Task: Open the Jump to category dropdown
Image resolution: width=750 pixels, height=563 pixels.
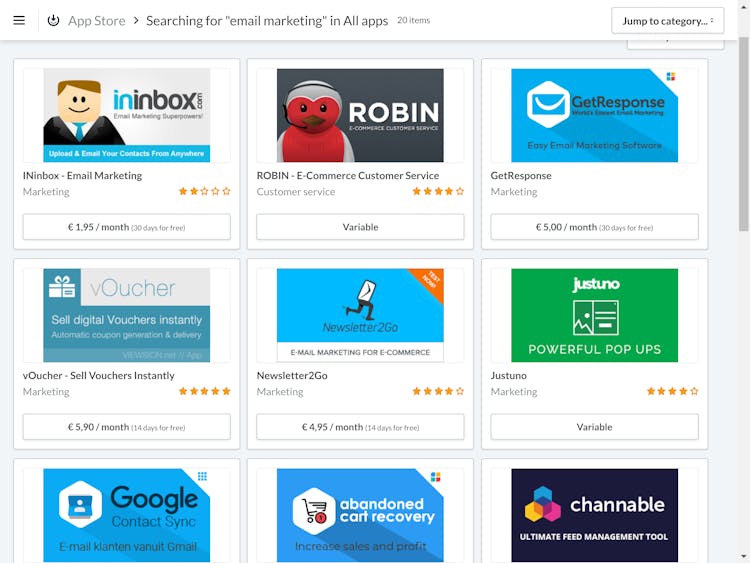Action: point(667,21)
